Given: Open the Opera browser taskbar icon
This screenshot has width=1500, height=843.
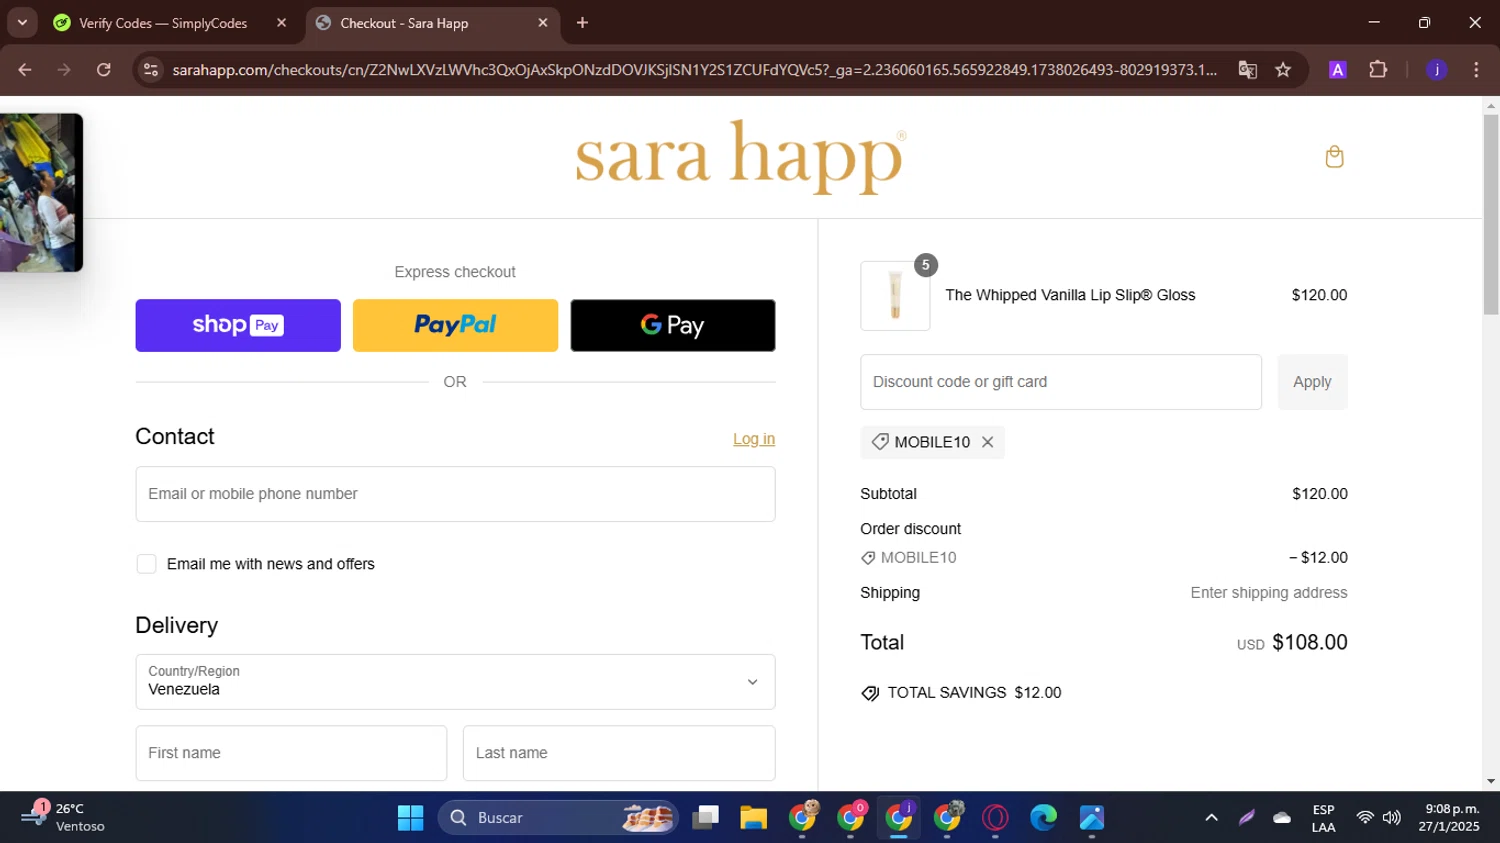Looking at the screenshot, I should click(995, 818).
